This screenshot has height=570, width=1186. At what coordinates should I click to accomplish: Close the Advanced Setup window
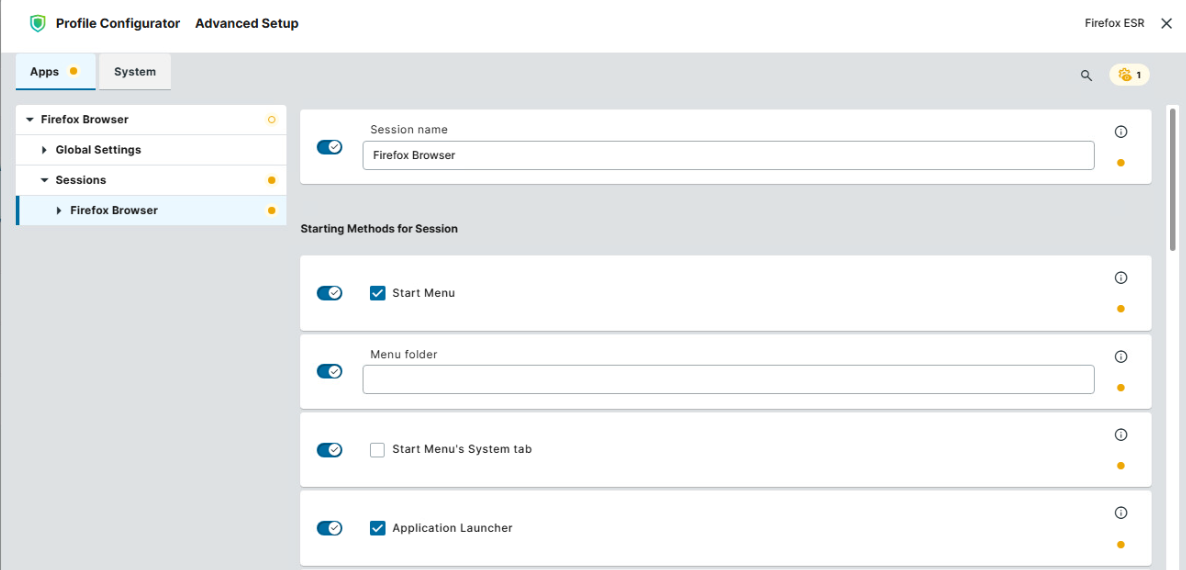tap(1166, 23)
